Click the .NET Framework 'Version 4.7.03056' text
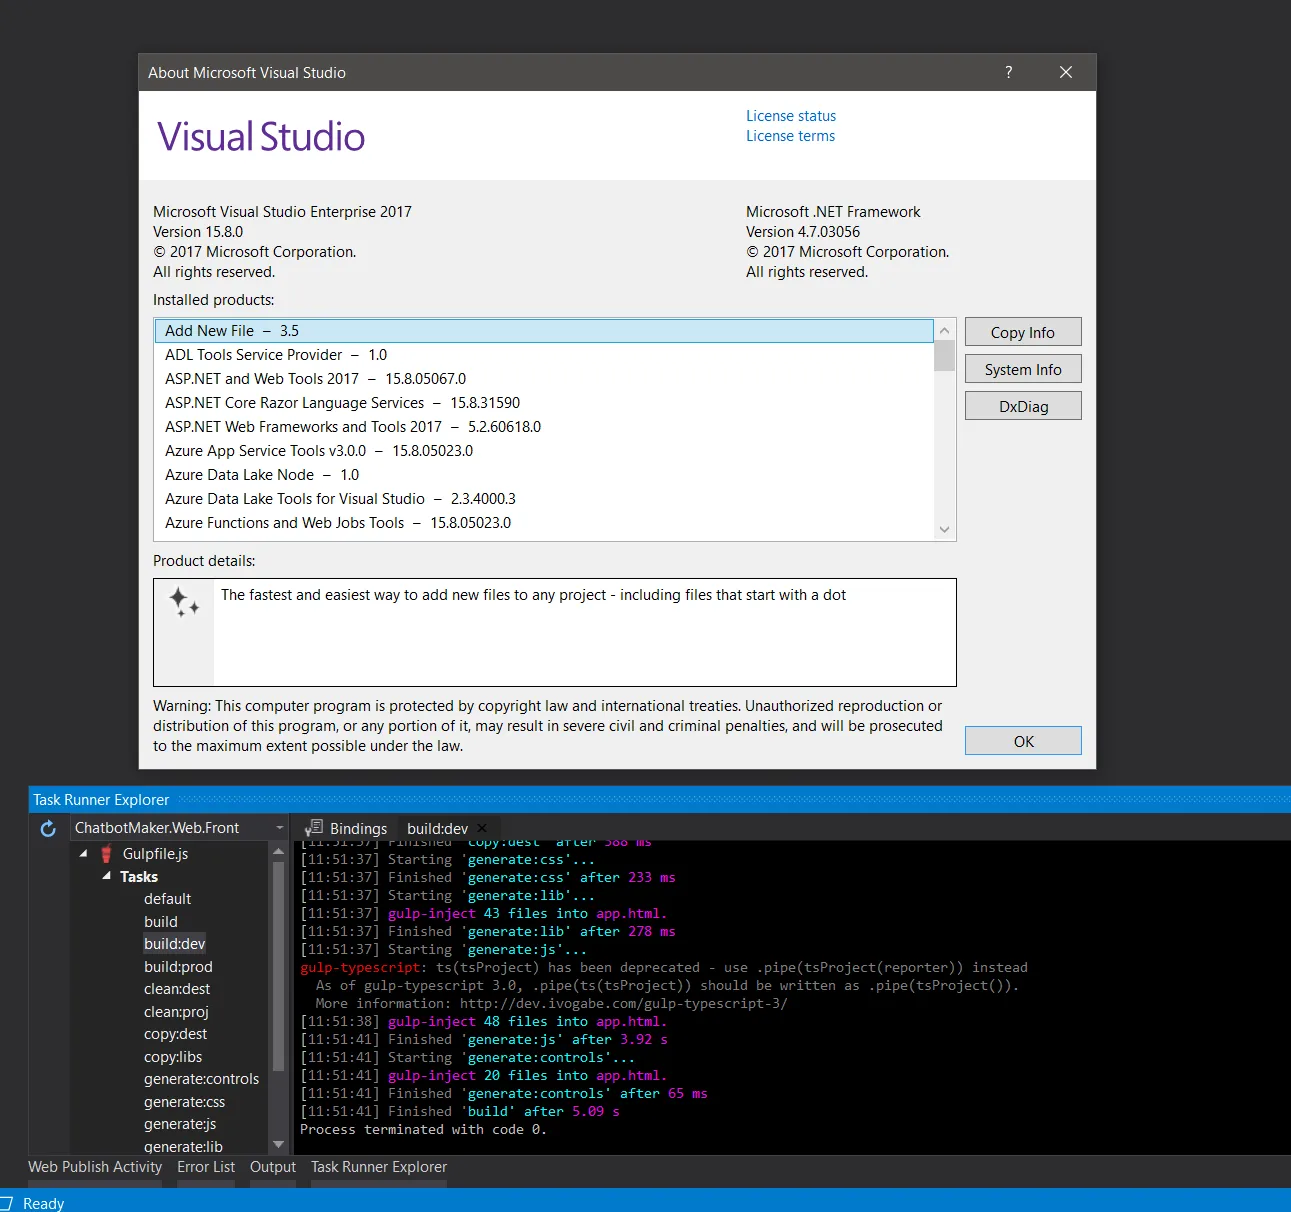Image resolution: width=1291 pixels, height=1212 pixels. coord(803,232)
